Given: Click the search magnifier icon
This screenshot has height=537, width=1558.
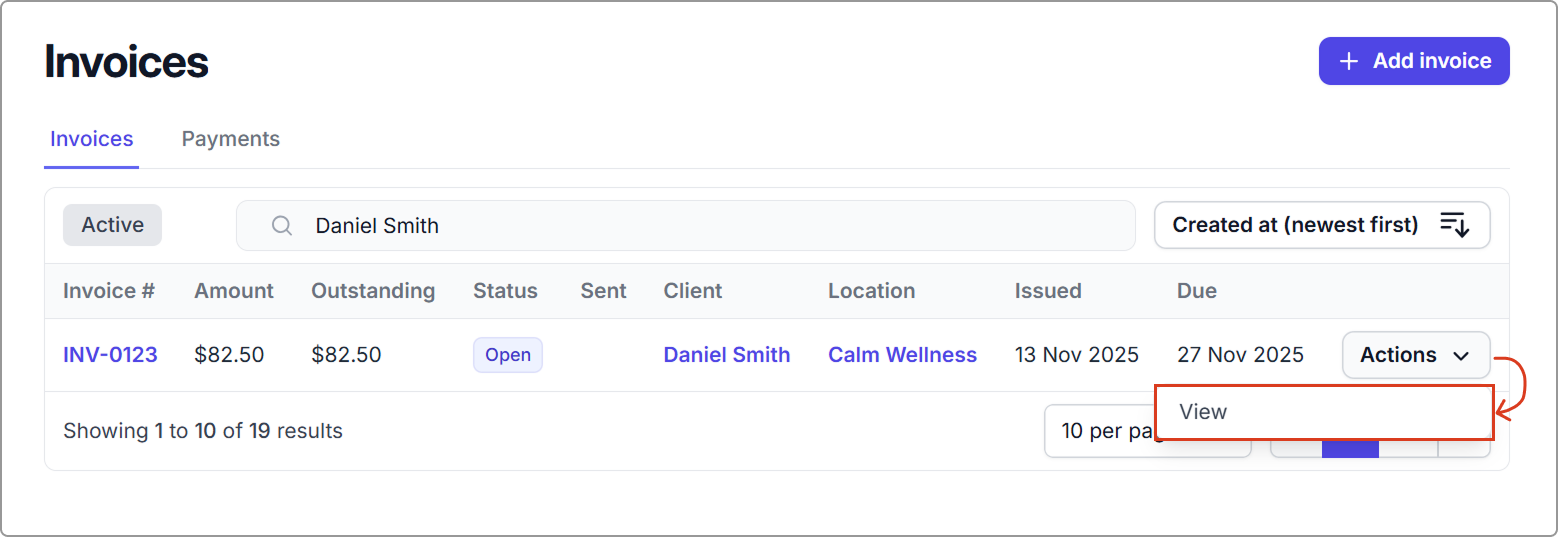Looking at the screenshot, I should (282, 226).
